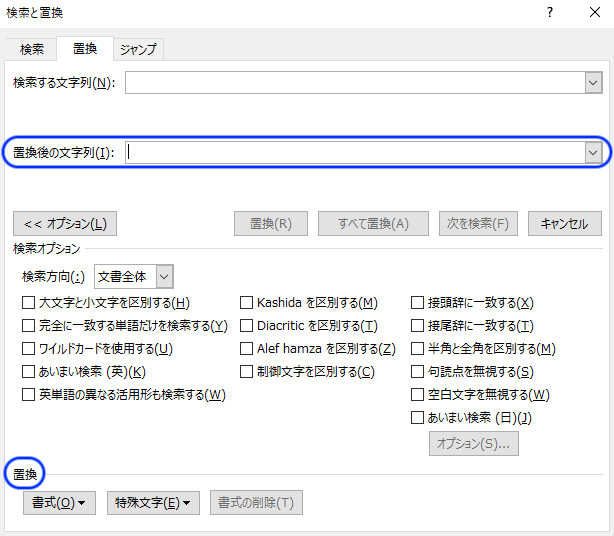Click the help question mark icon
This screenshot has height=536, width=614.
[x=549, y=14]
